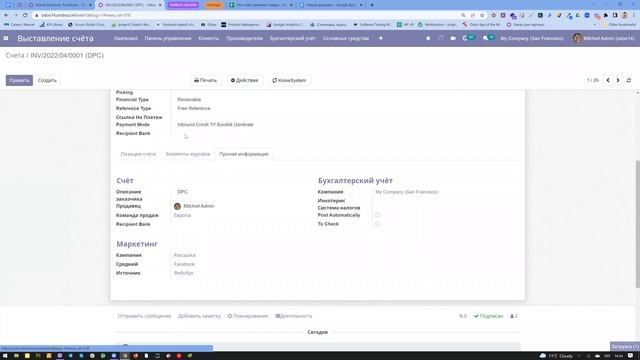Toggle the Post Automatically checkbox
Screen dimensions: 640x360
(378, 215)
